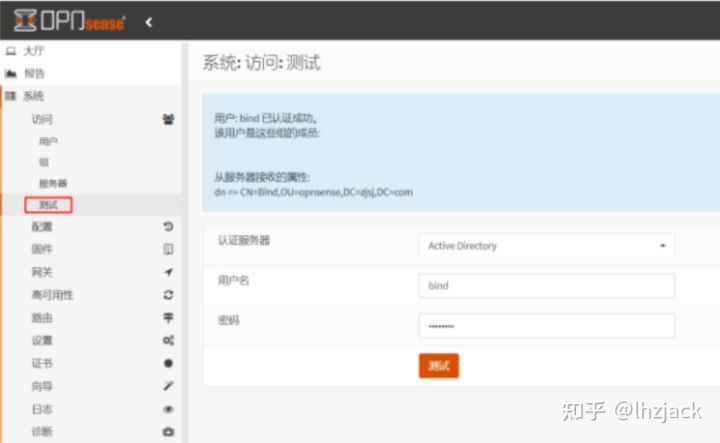The width and height of the screenshot is (720, 443).
Task: Select 测试 in the sidebar
Action: click(x=49, y=205)
